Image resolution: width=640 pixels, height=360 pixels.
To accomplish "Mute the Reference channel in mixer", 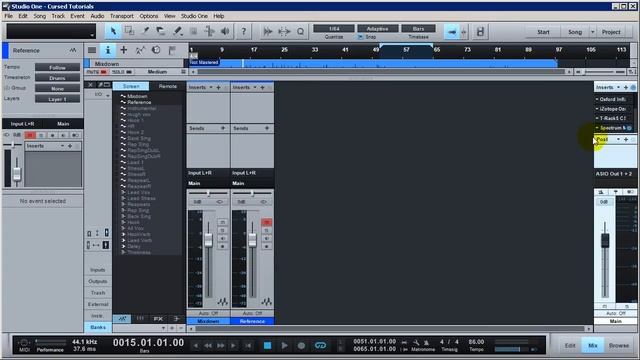I will (x=267, y=222).
